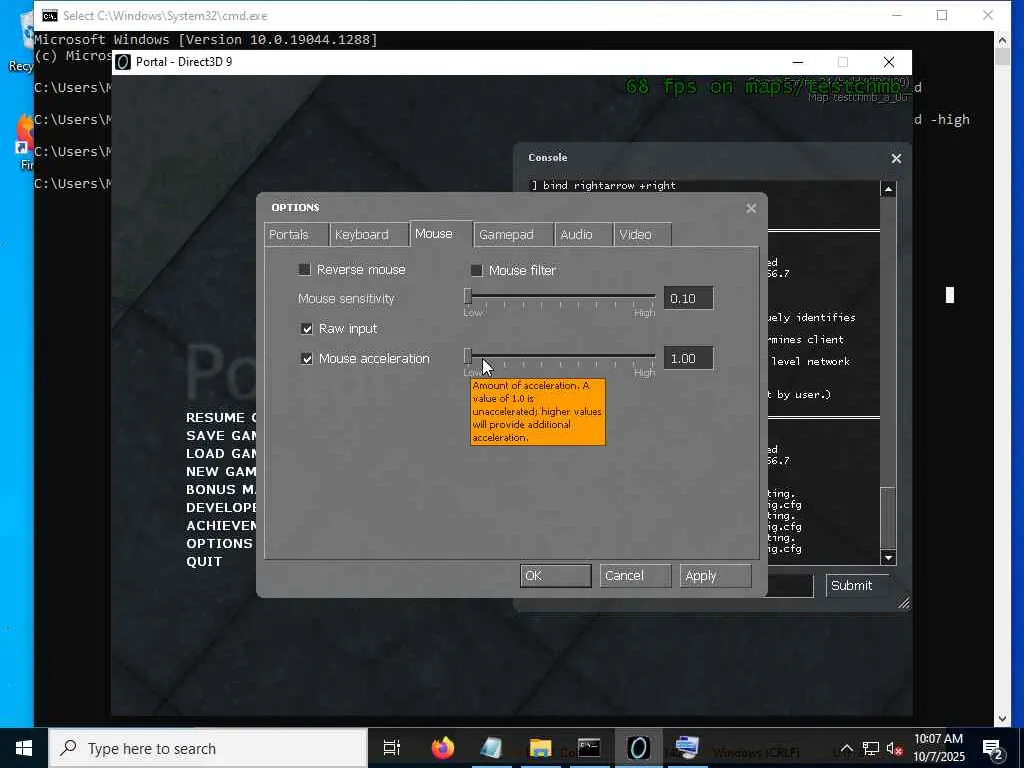Close the Console panel with X
This screenshot has height=768, width=1024.
point(896,159)
